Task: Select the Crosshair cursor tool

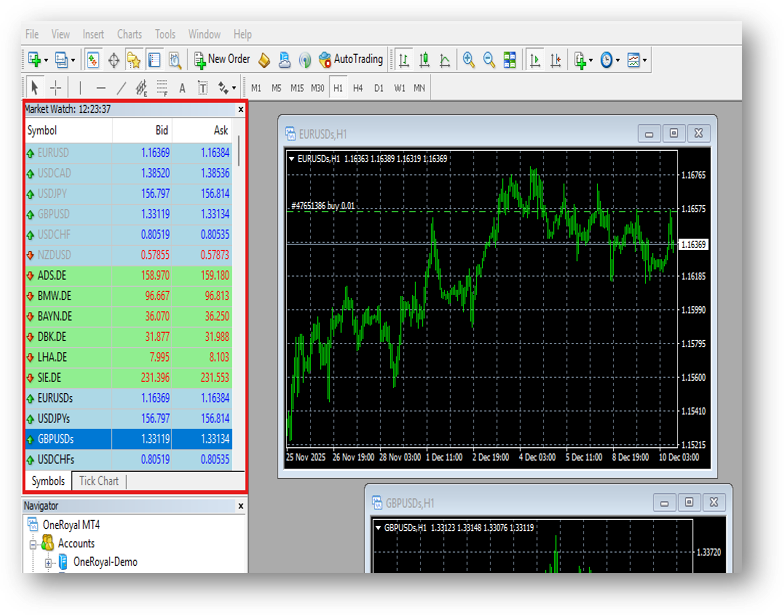Action: coord(56,88)
